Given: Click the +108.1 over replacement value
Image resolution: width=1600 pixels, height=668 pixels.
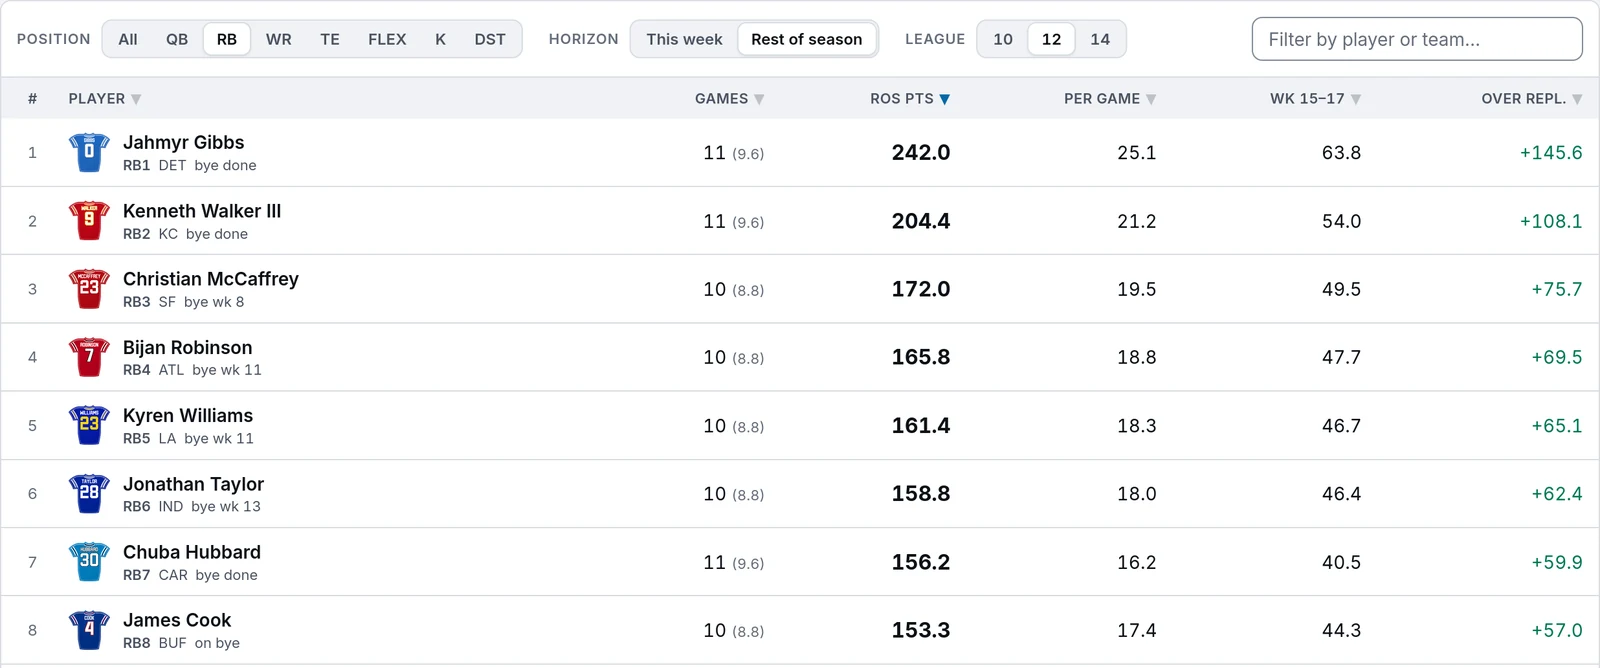Looking at the screenshot, I should [1551, 221].
